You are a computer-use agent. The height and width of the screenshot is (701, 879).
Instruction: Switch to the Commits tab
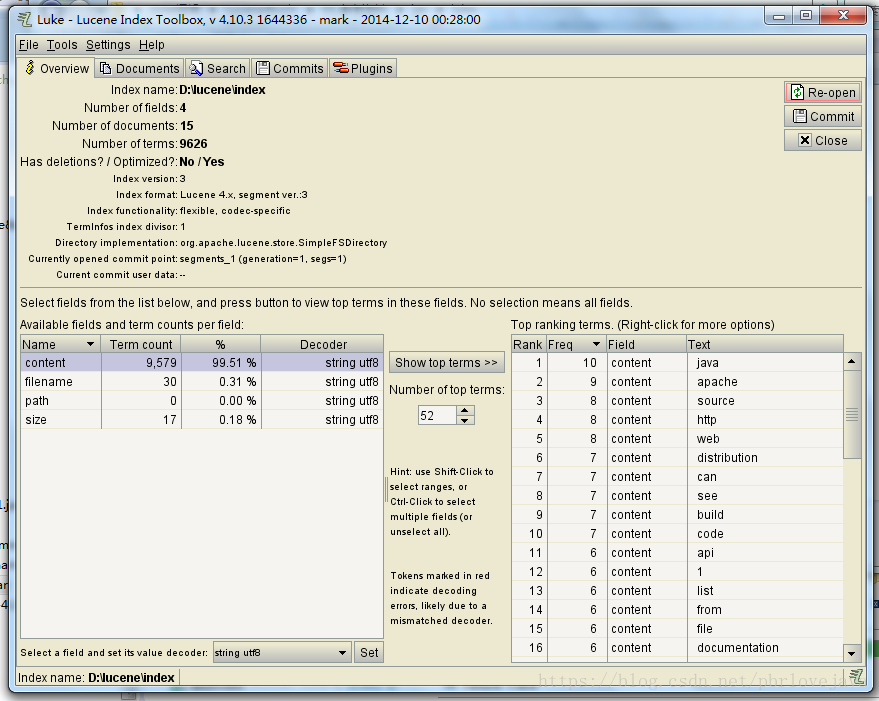[290, 68]
